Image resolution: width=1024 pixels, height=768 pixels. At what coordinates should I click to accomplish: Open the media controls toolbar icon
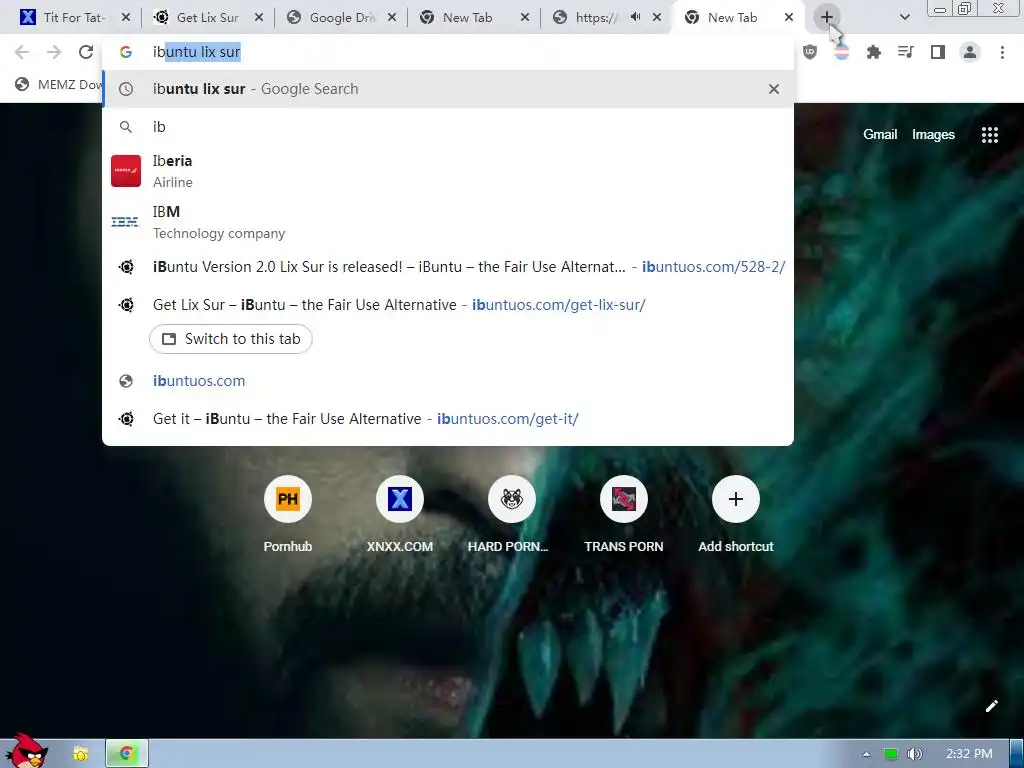coord(905,52)
